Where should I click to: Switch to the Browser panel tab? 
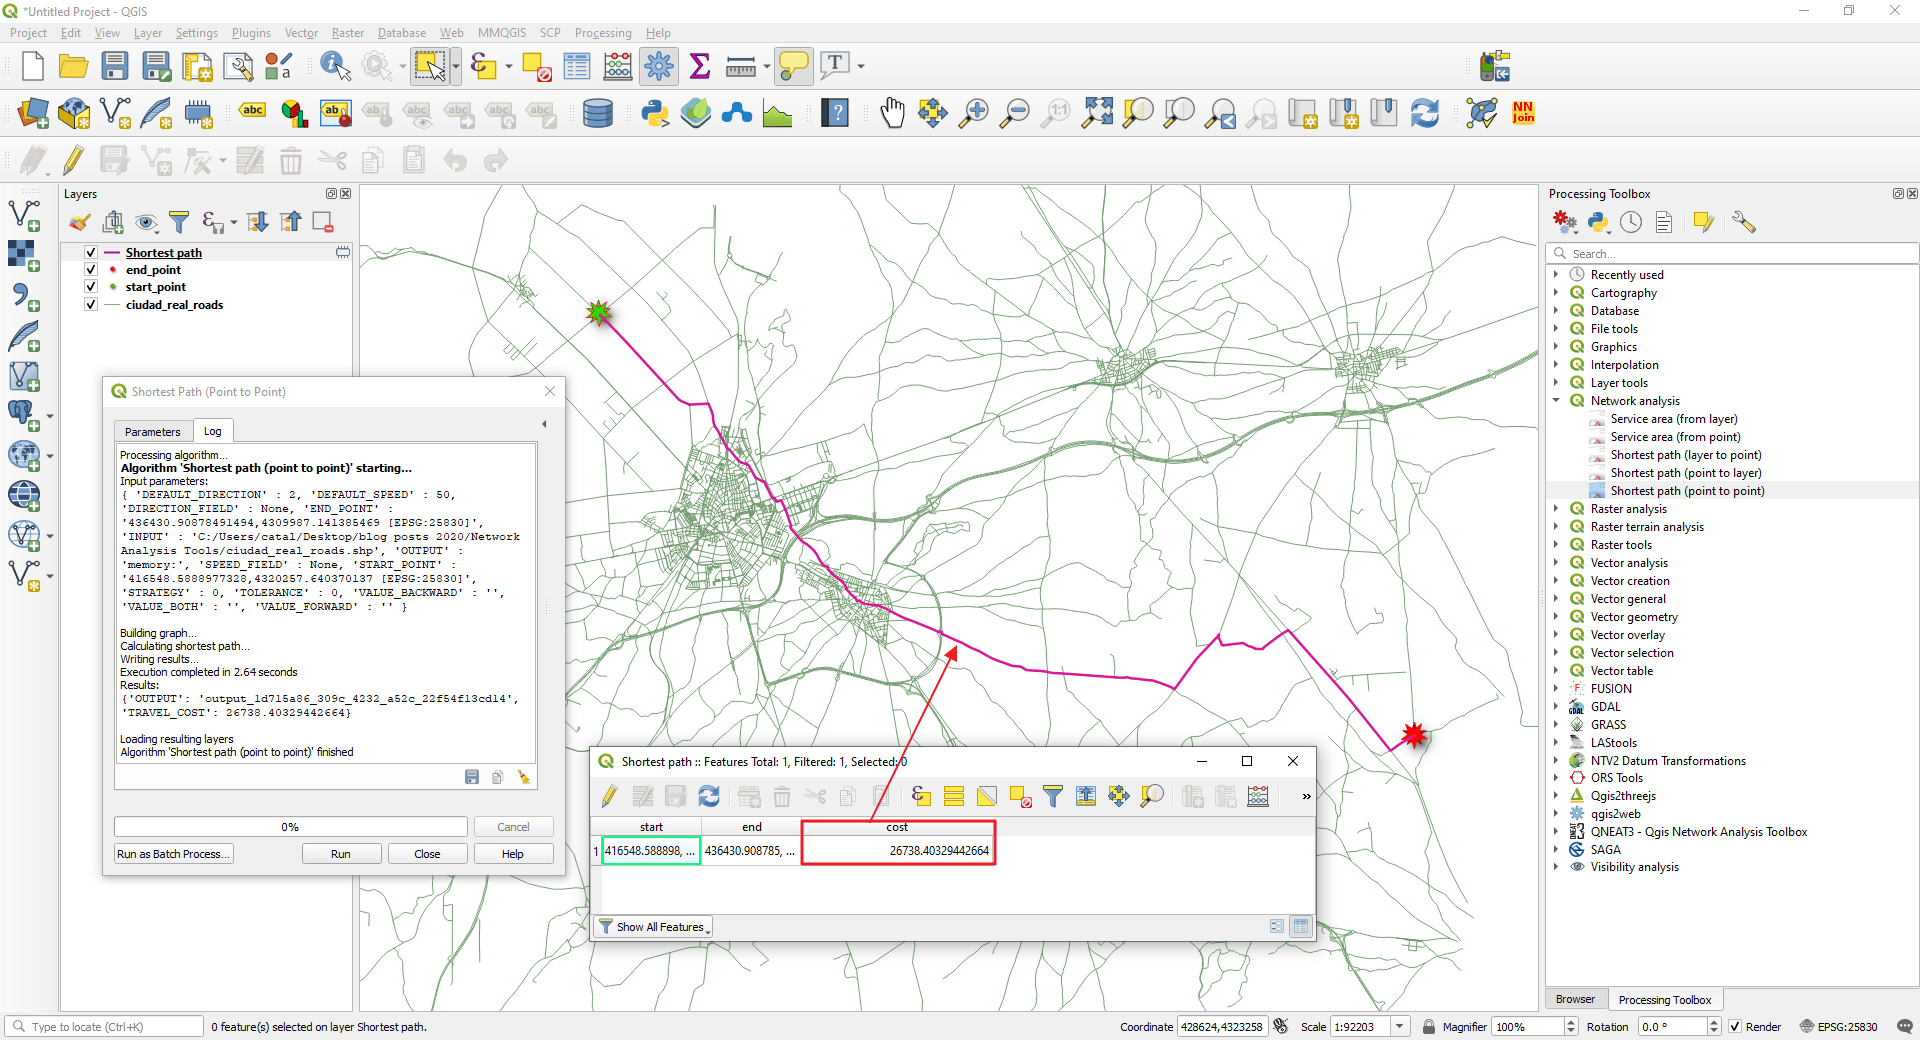[x=1575, y=1000]
